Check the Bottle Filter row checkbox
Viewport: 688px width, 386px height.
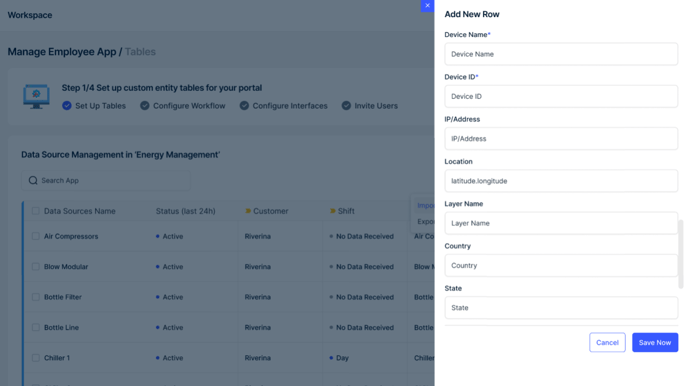[x=36, y=297]
